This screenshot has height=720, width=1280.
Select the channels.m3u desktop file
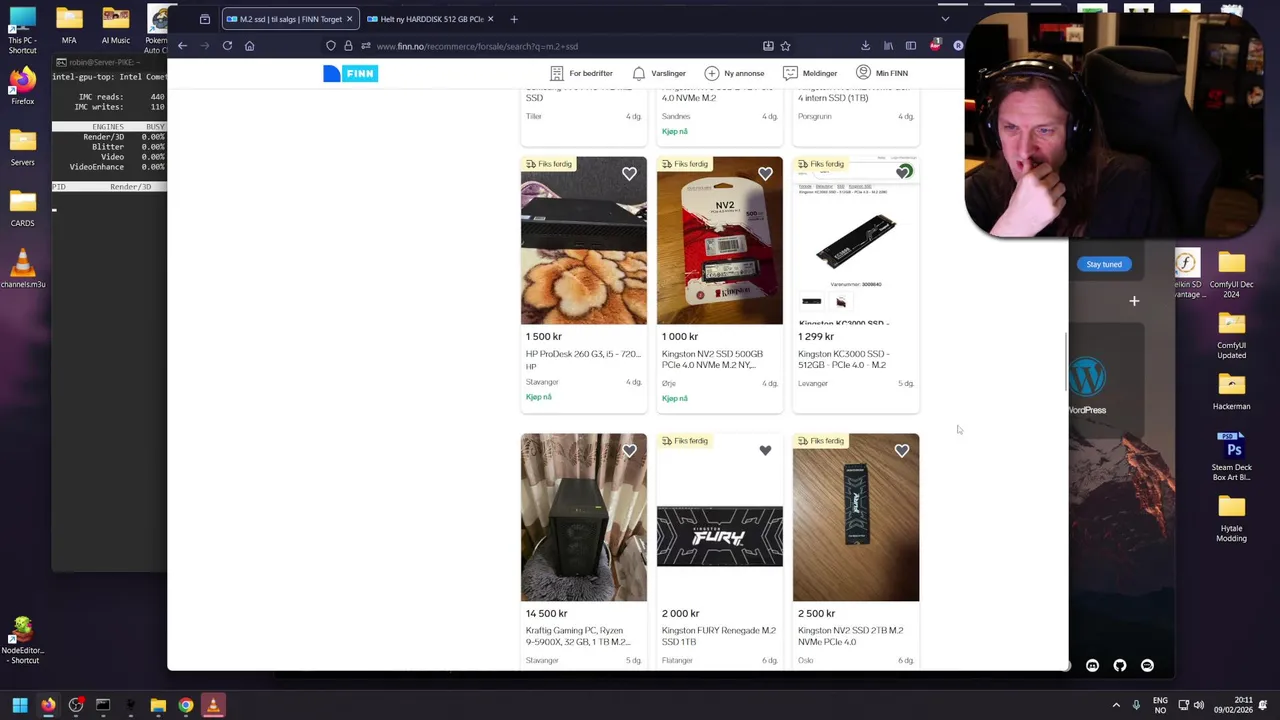[22, 268]
